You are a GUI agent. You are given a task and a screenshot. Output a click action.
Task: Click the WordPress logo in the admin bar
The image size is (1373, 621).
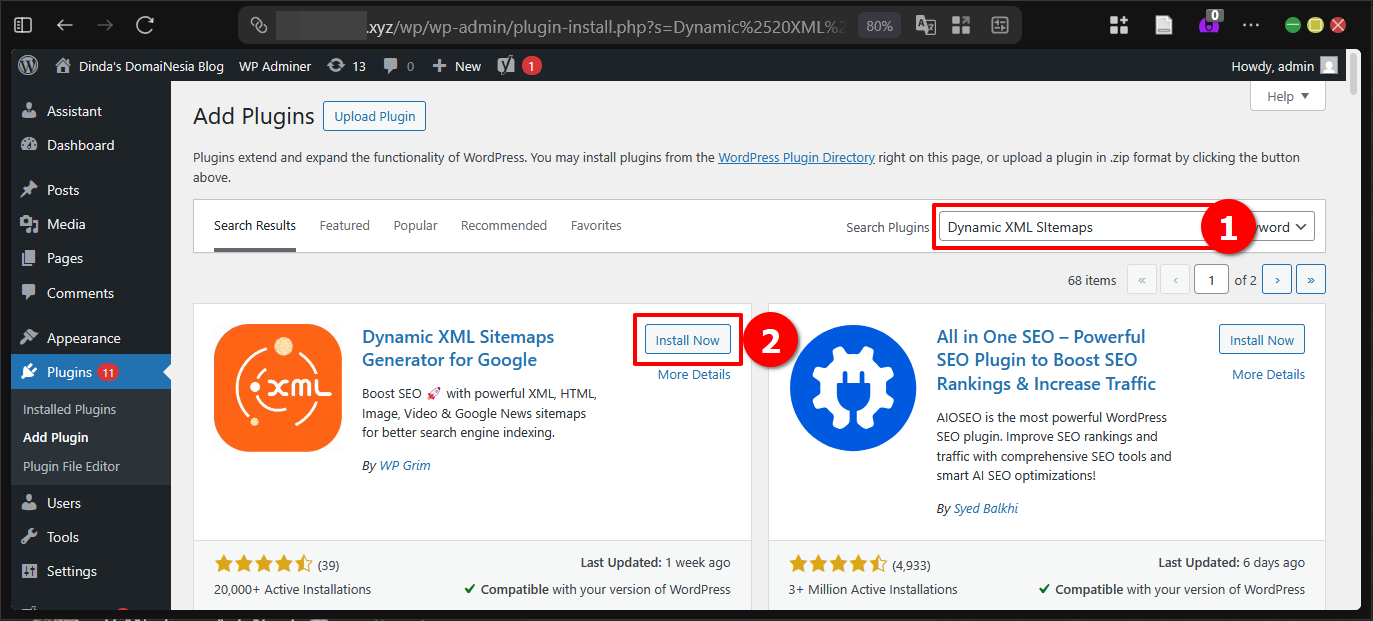point(27,65)
